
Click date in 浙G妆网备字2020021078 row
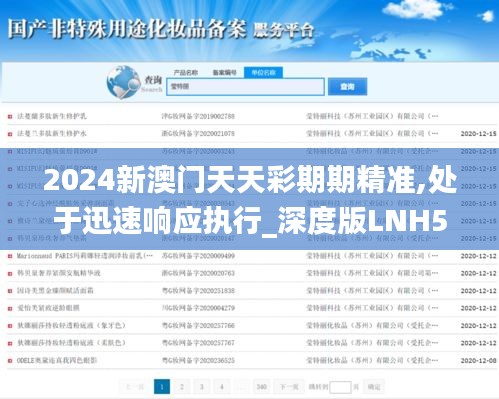478,133
